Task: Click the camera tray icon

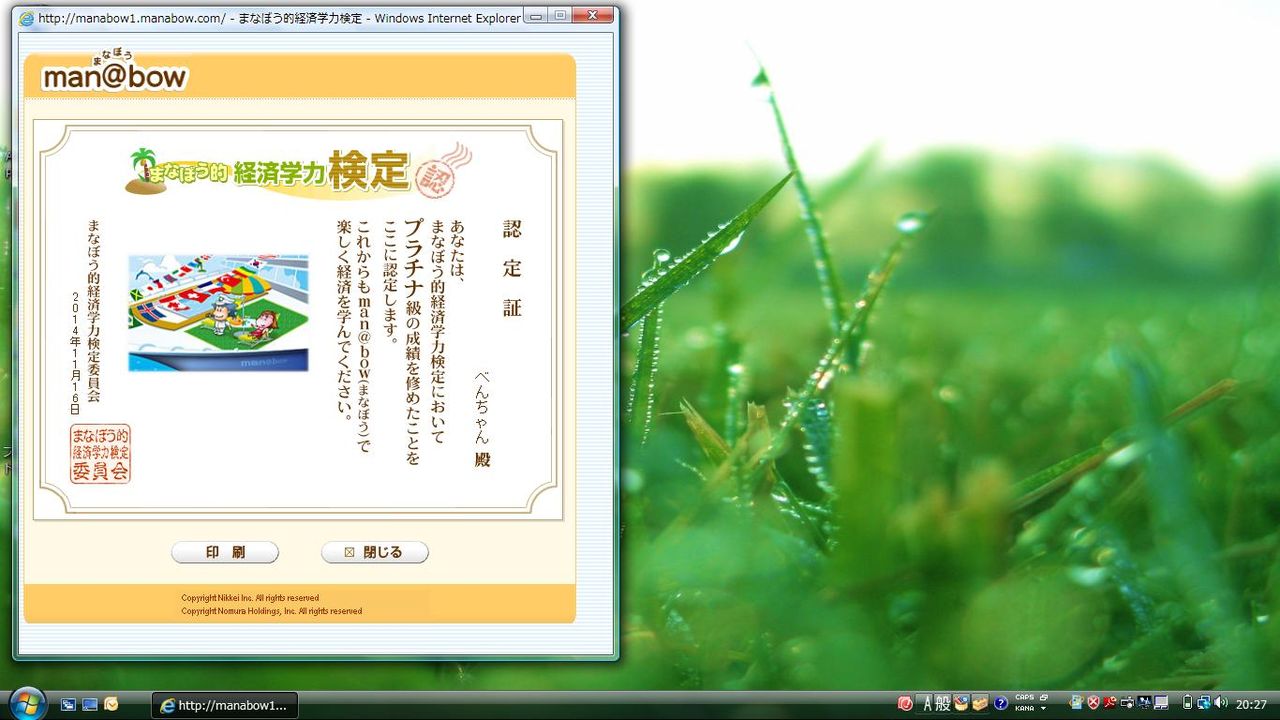Action: [1127, 703]
